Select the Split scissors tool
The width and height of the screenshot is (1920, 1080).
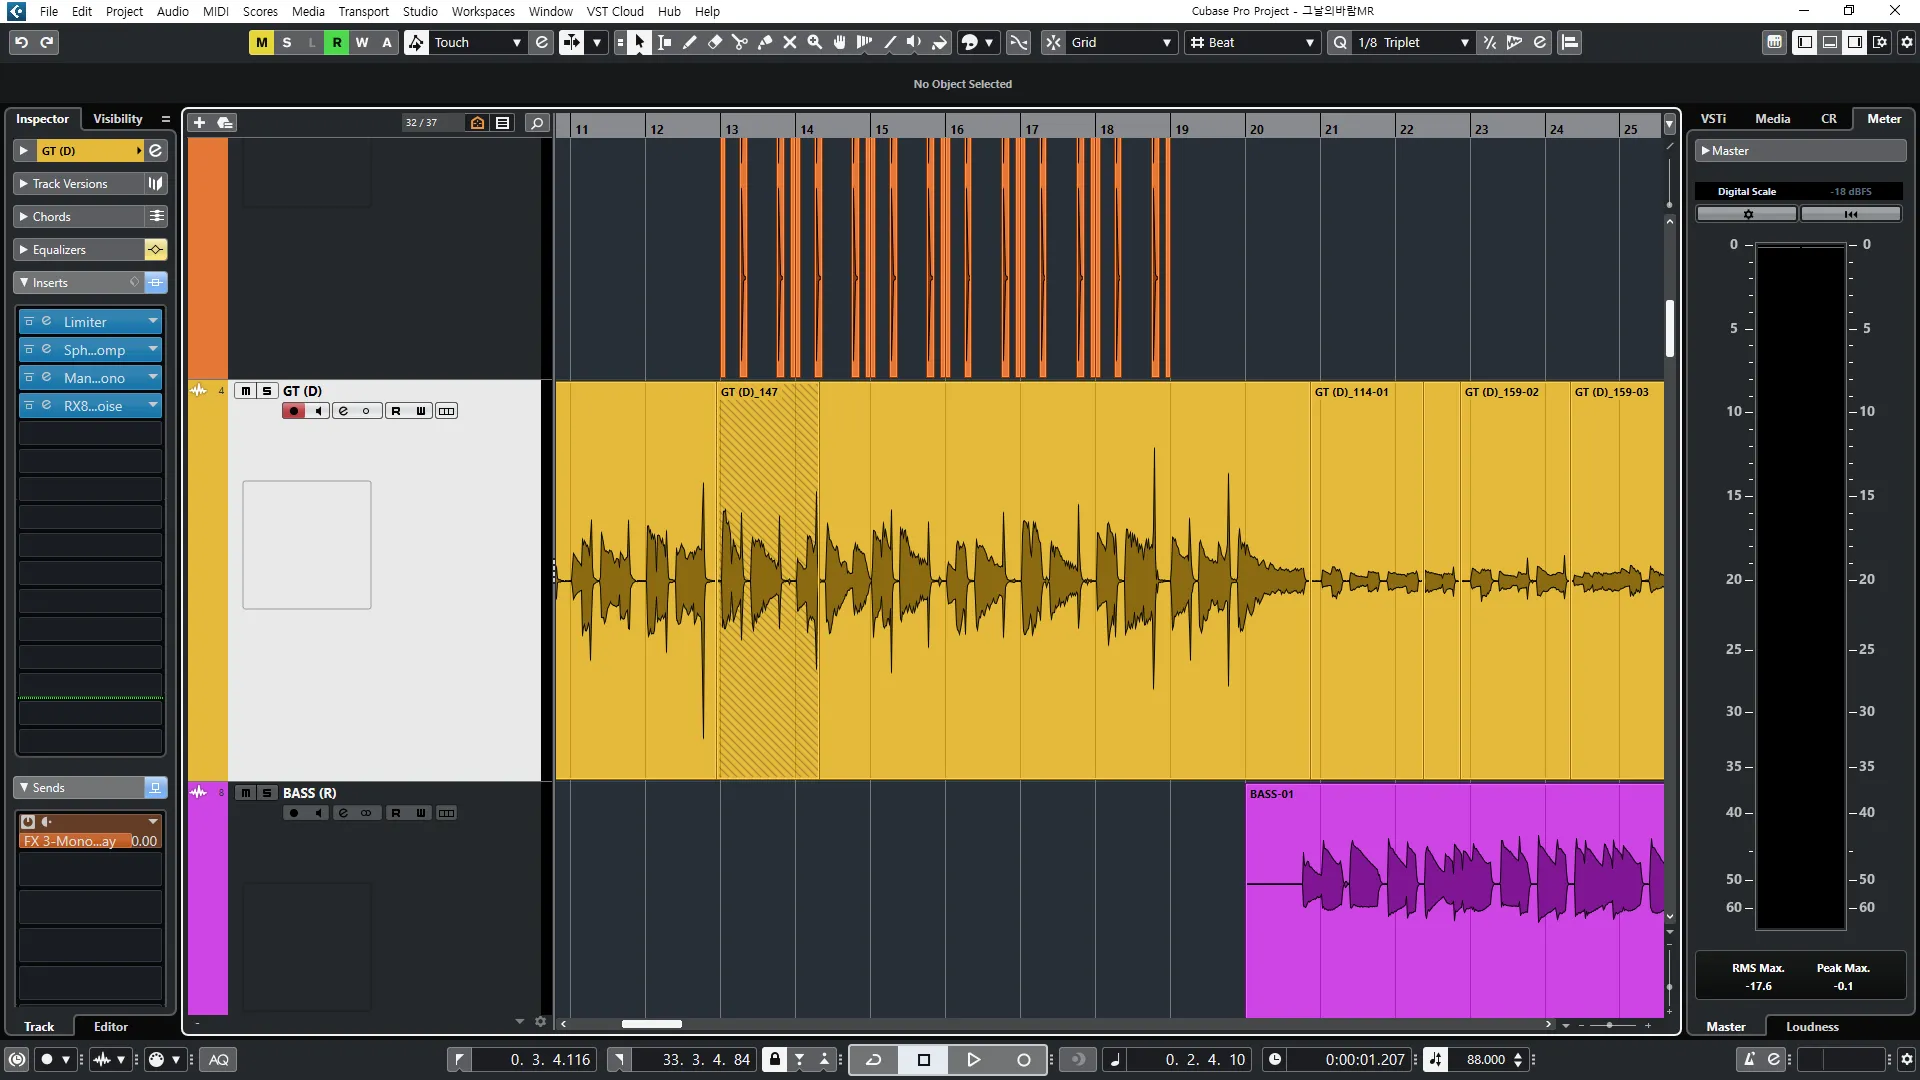[x=739, y=42]
